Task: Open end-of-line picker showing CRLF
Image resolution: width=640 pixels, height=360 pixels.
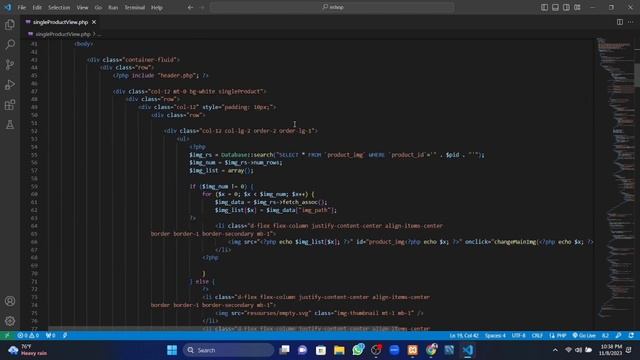Action: 537,336
